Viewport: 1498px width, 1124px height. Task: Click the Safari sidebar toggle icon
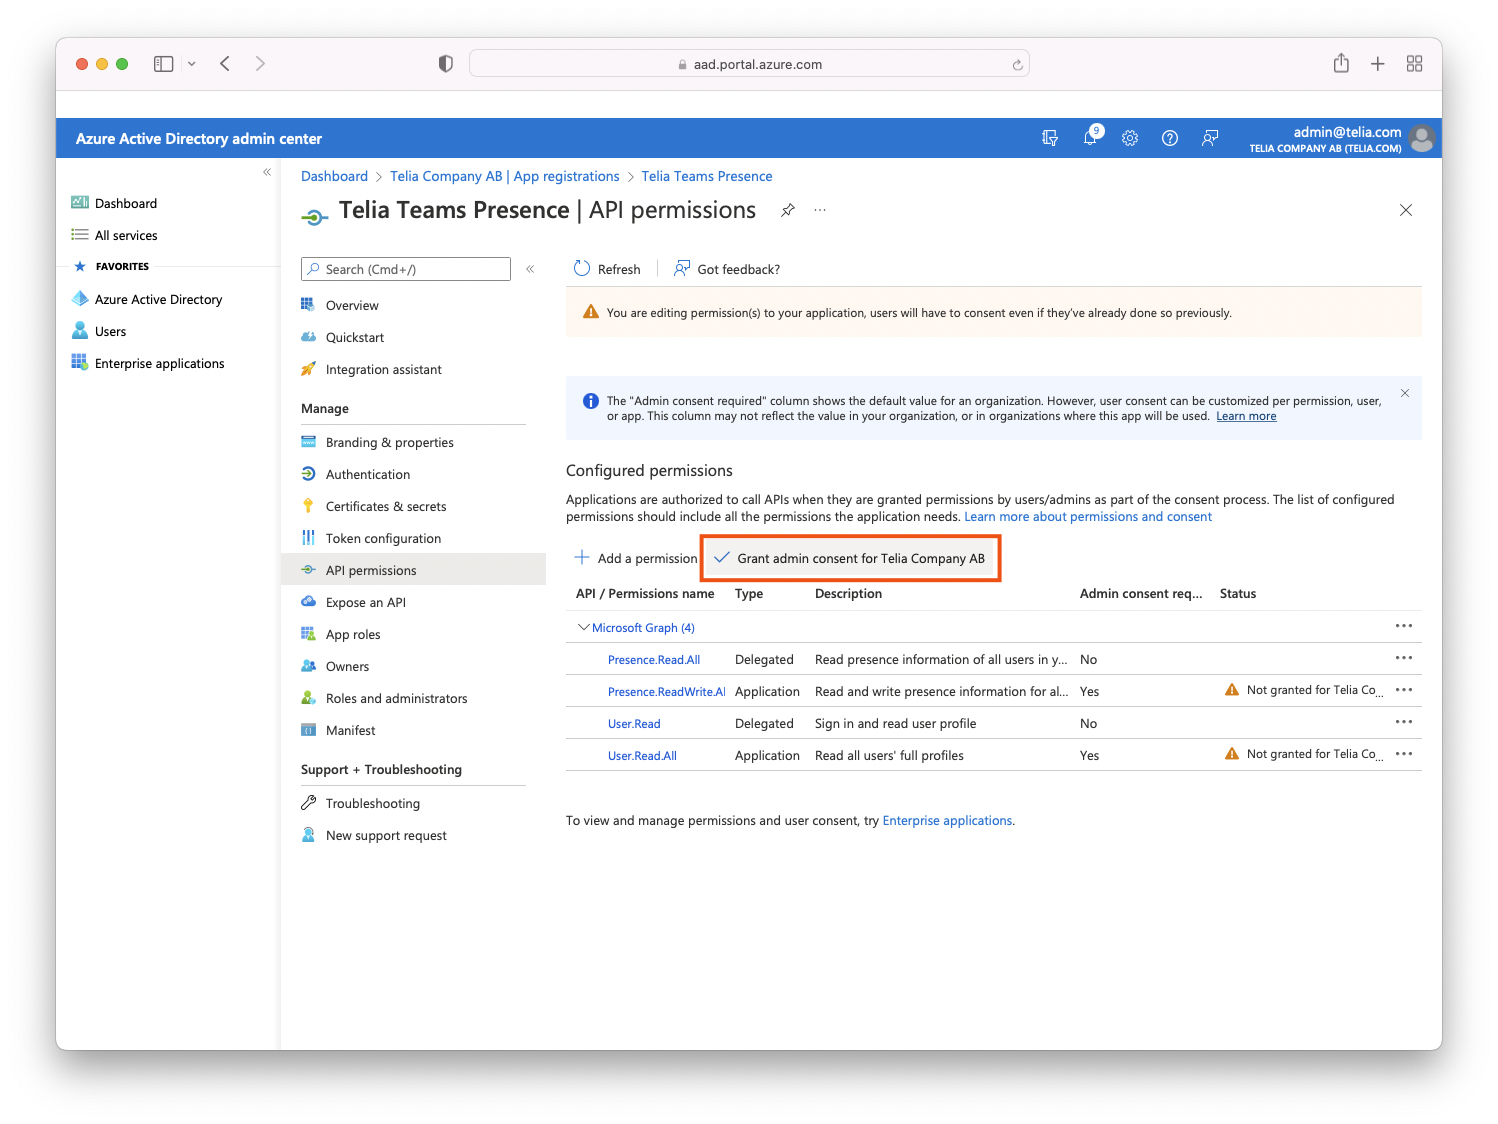tap(164, 64)
